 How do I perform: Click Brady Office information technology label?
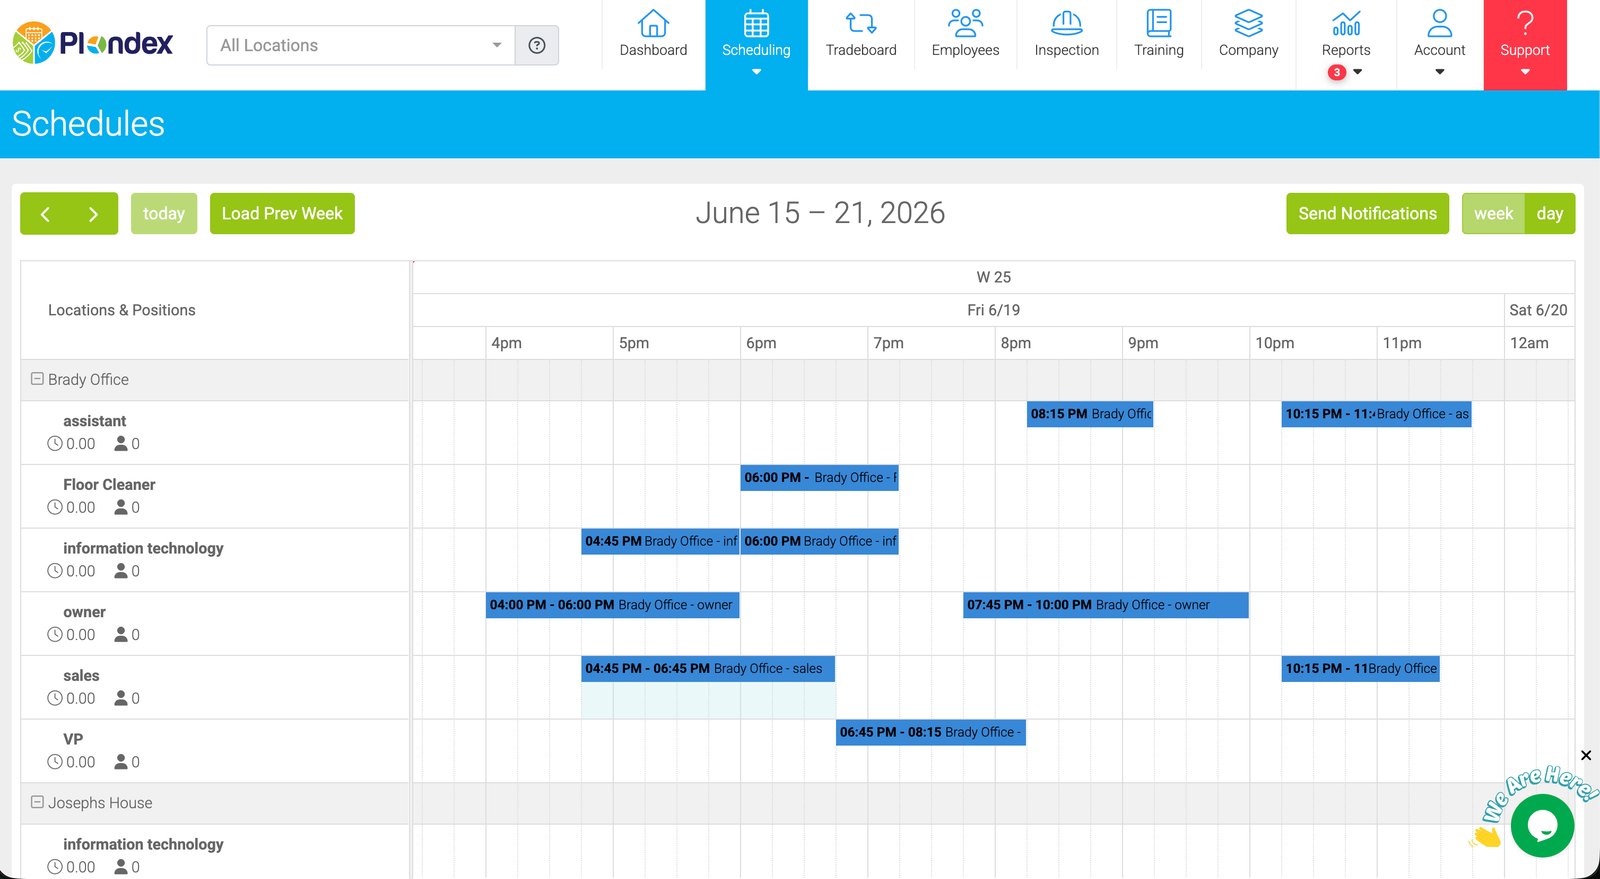[143, 548]
